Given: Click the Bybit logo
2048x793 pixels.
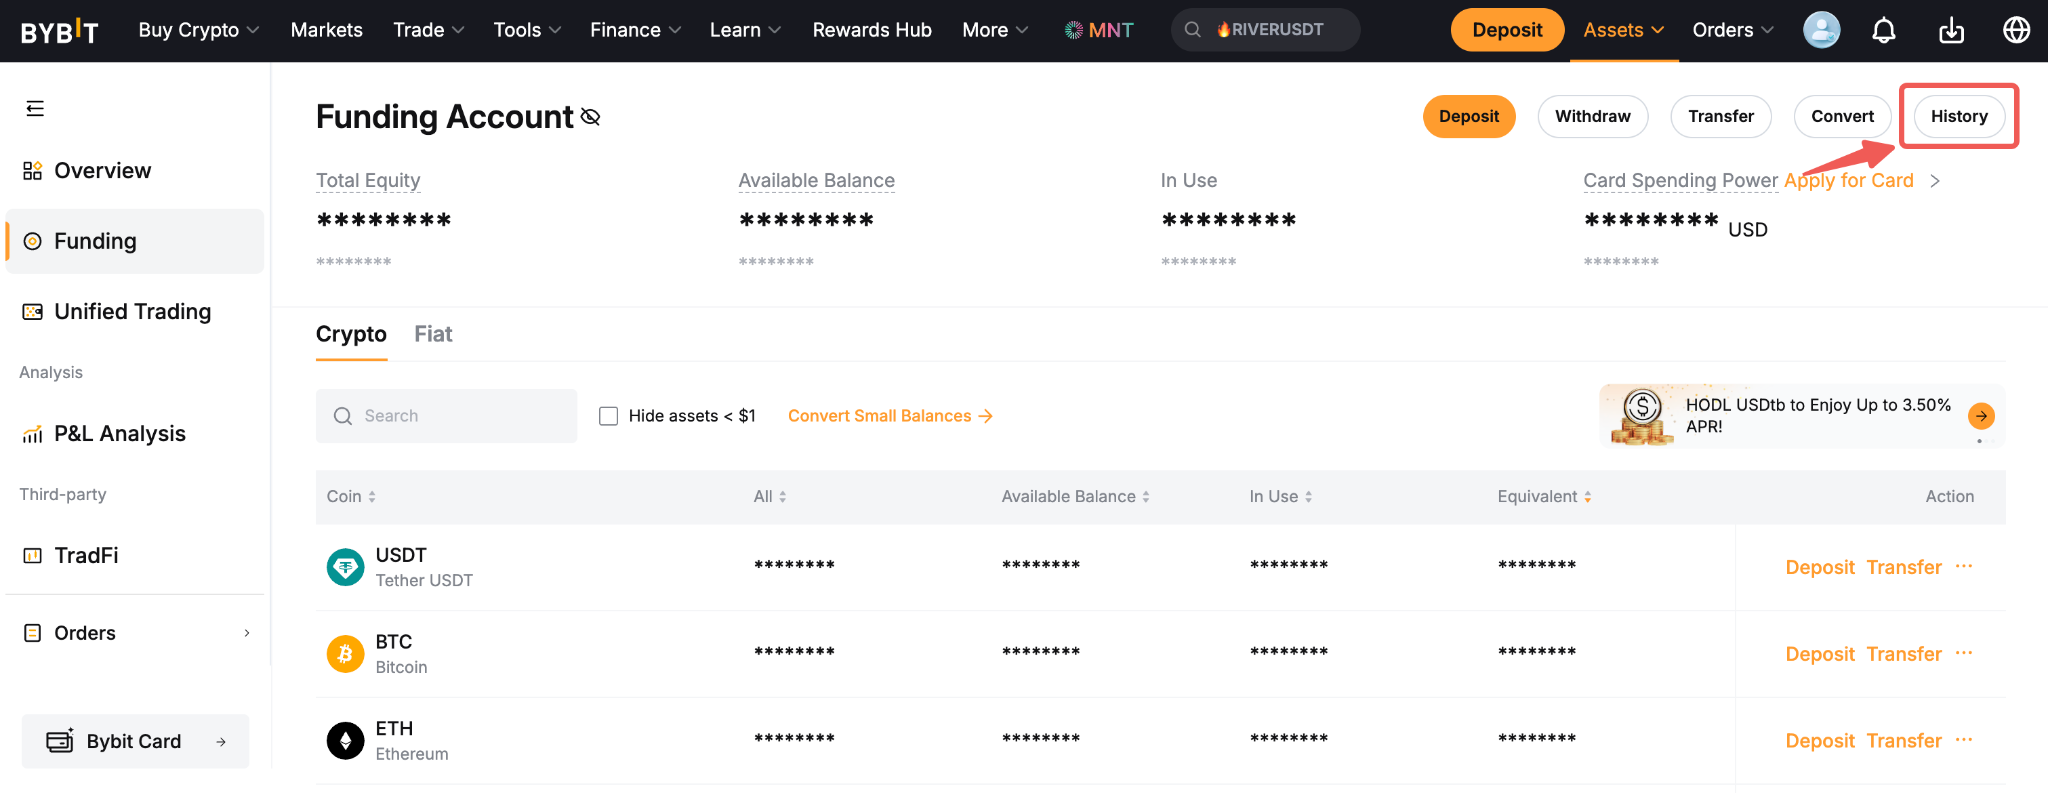Looking at the screenshot, I should 60,31.
